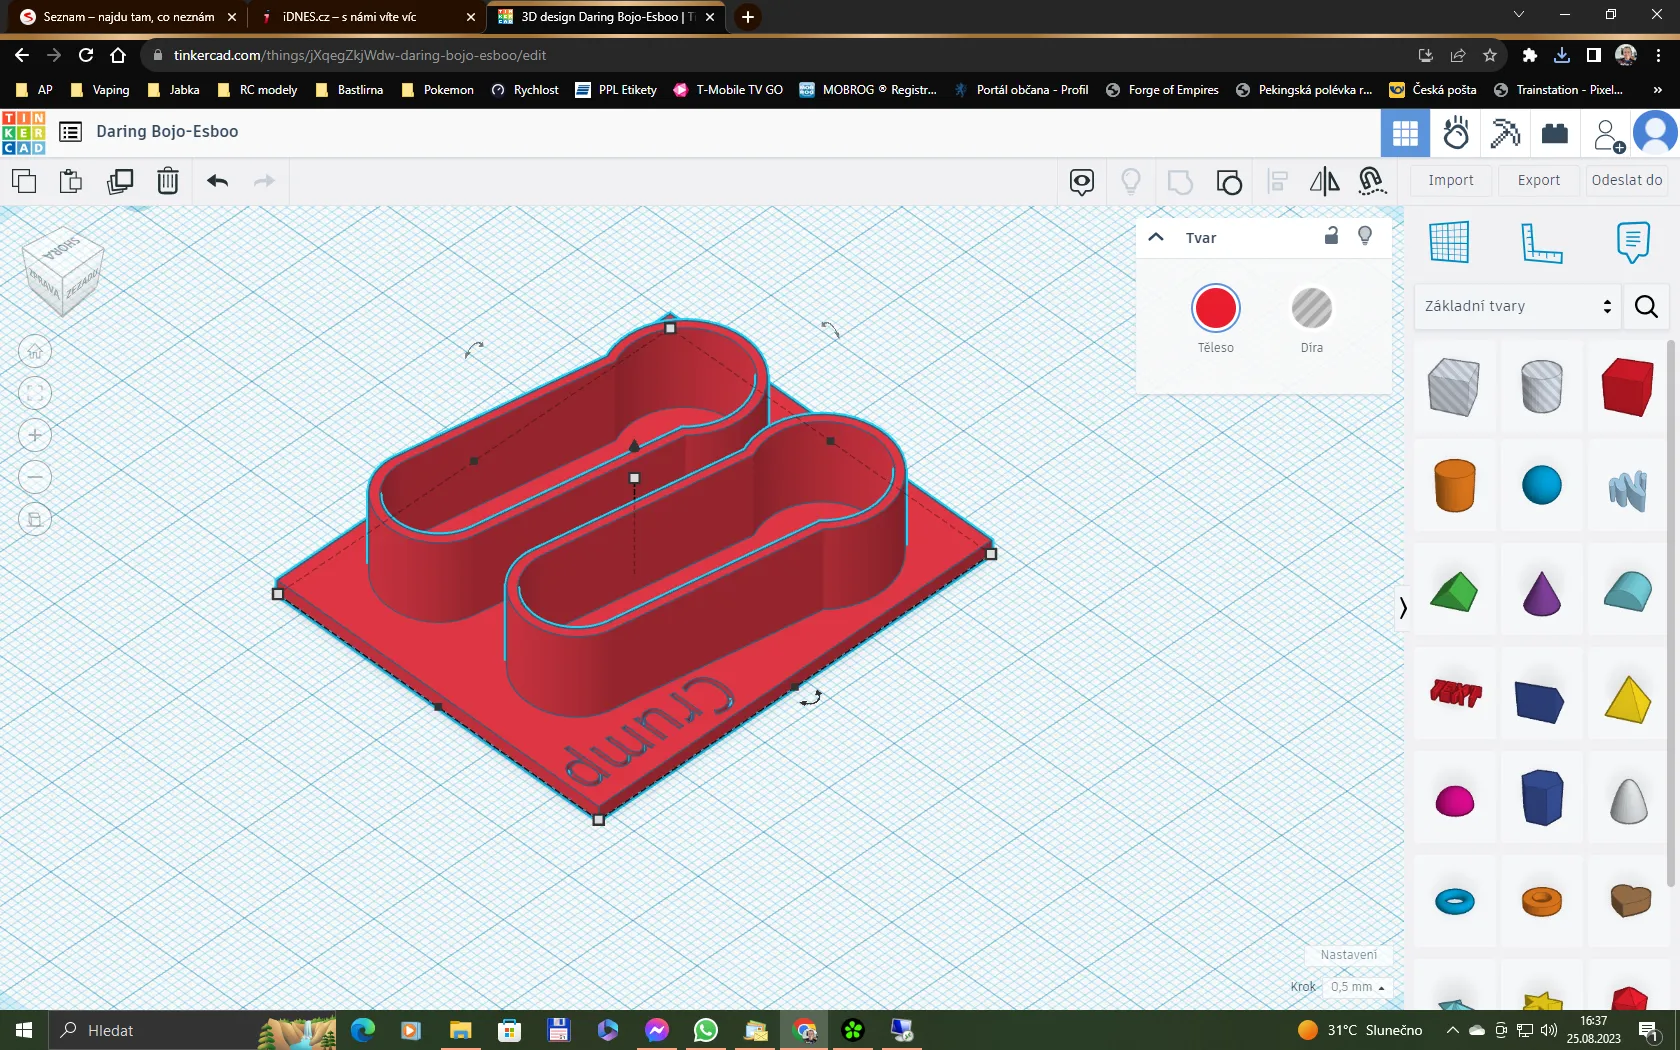Select the Díra hole option
Screen dimensions: 1680x1050
pos(1311,309)
